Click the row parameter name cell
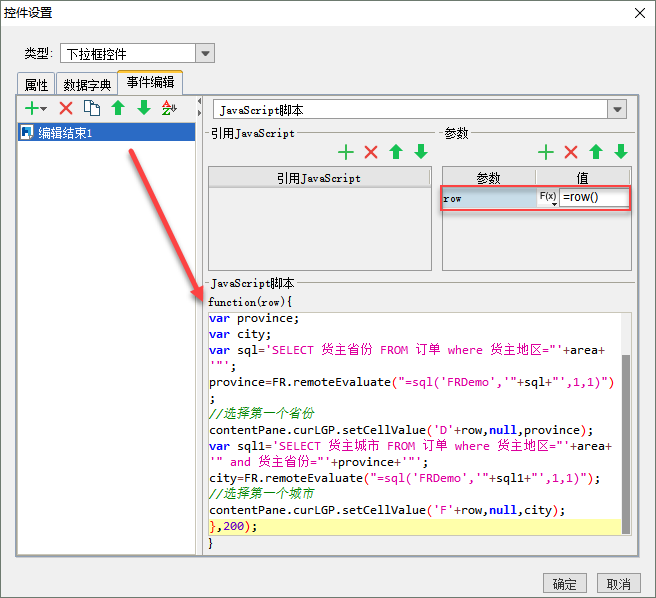The image size is (656, 598). (489, 198)
